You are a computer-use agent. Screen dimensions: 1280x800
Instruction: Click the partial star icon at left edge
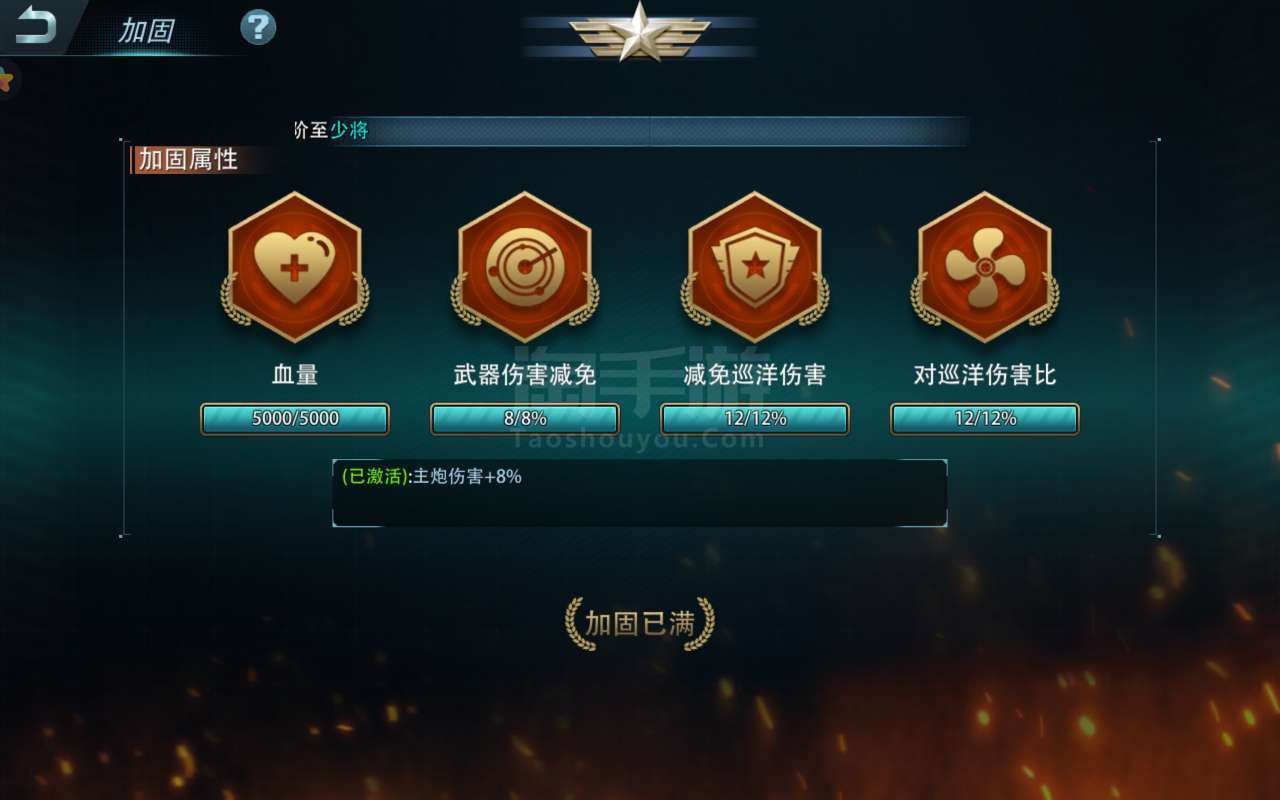tap(7, 79)
